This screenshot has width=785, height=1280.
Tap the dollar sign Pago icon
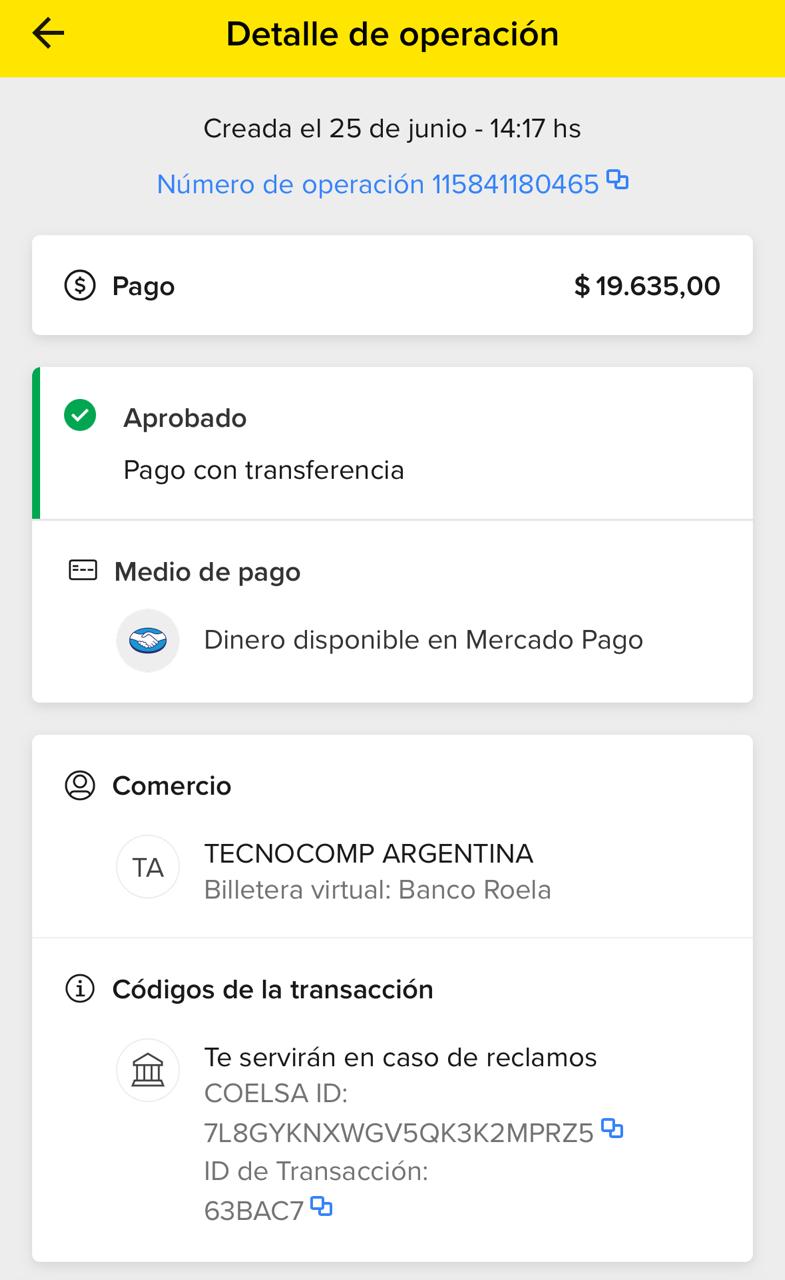80,286
